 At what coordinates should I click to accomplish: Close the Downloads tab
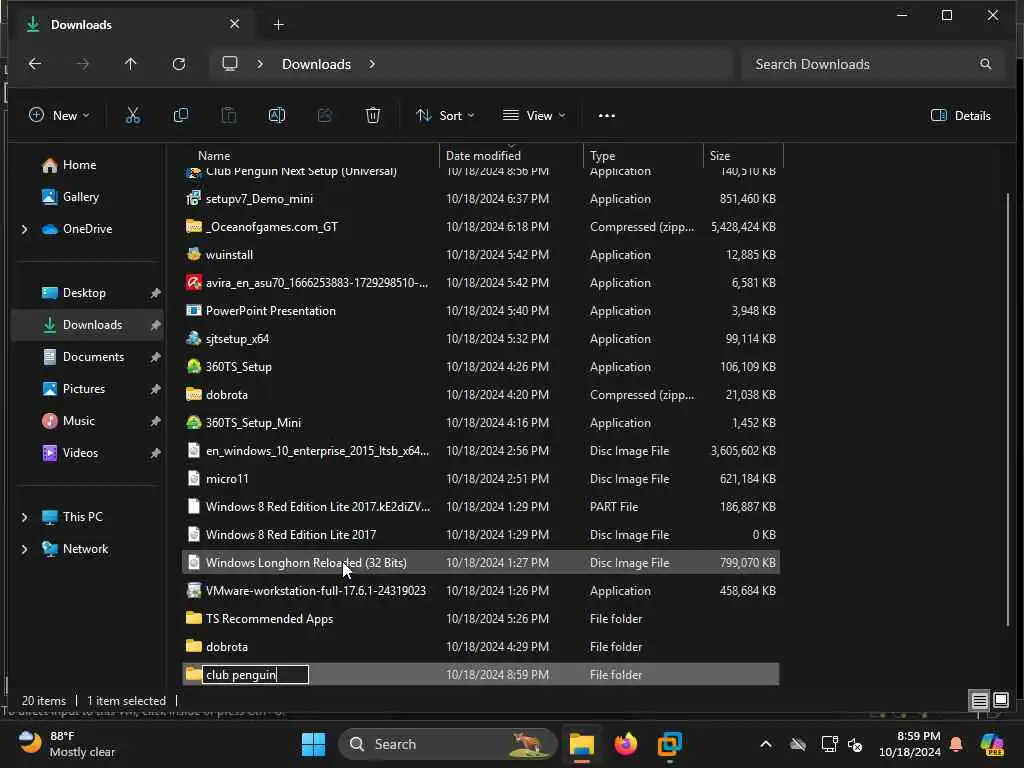234,24
